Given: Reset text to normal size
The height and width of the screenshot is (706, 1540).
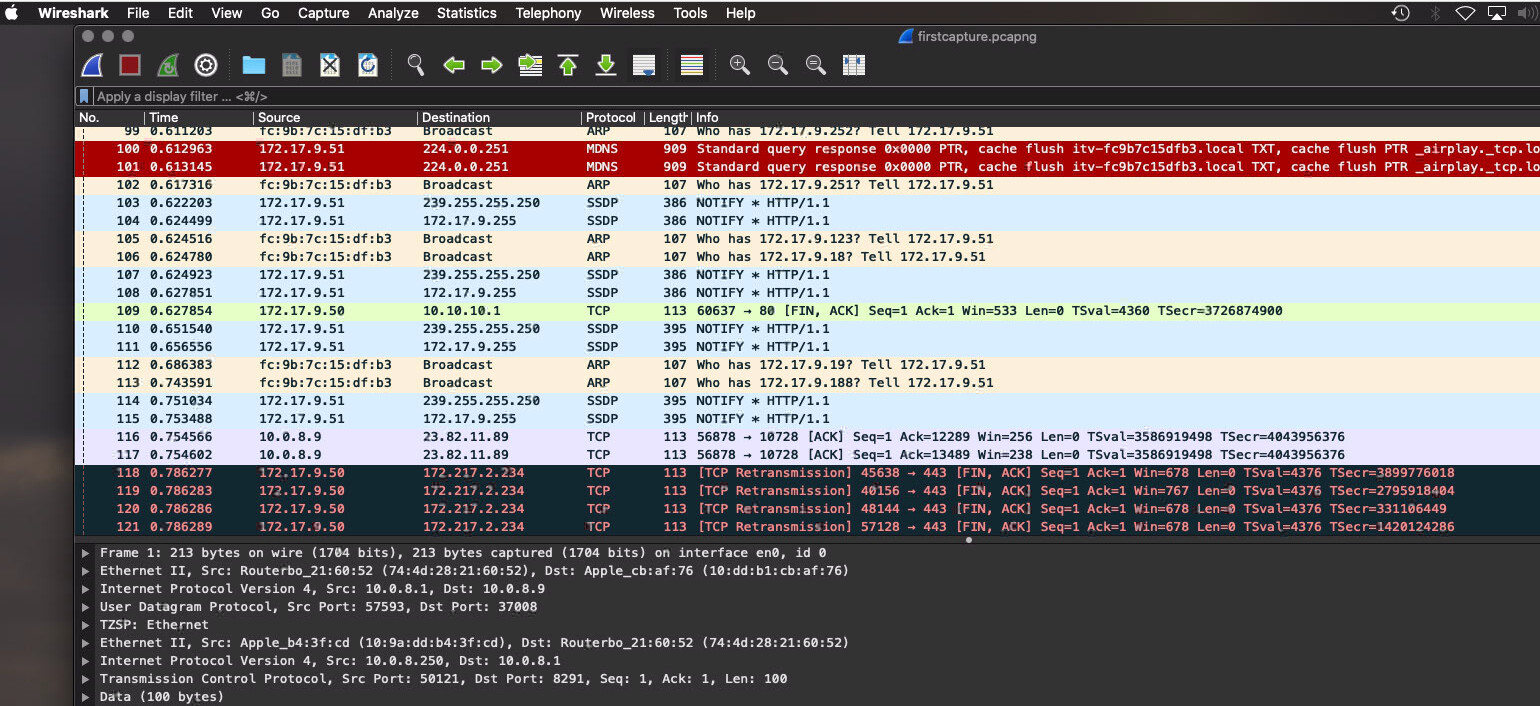Looking at the screenshot, I should [x=816, y=65].
